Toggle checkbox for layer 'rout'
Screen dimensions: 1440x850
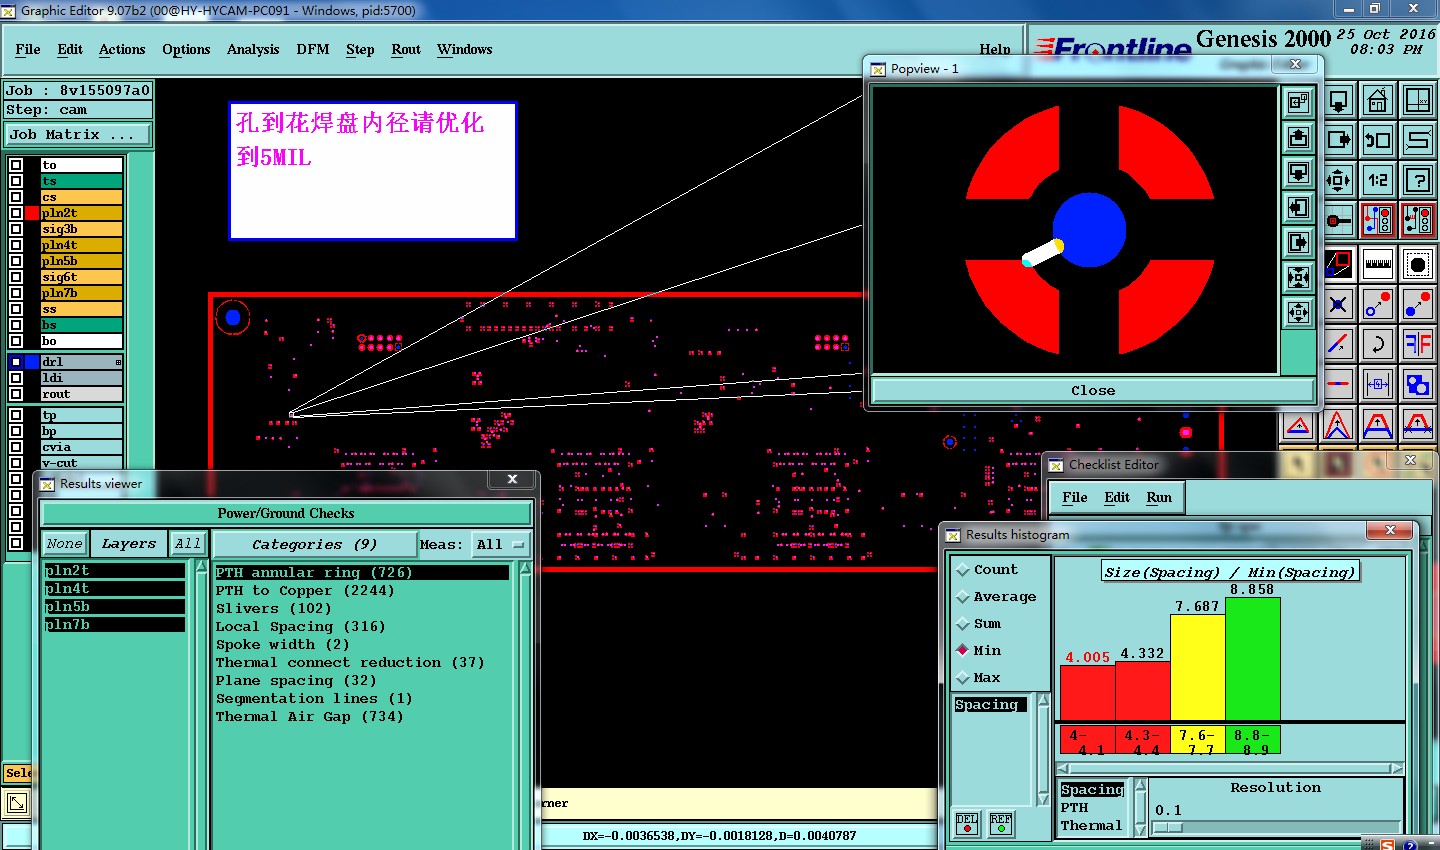click(x=16, y=394)
